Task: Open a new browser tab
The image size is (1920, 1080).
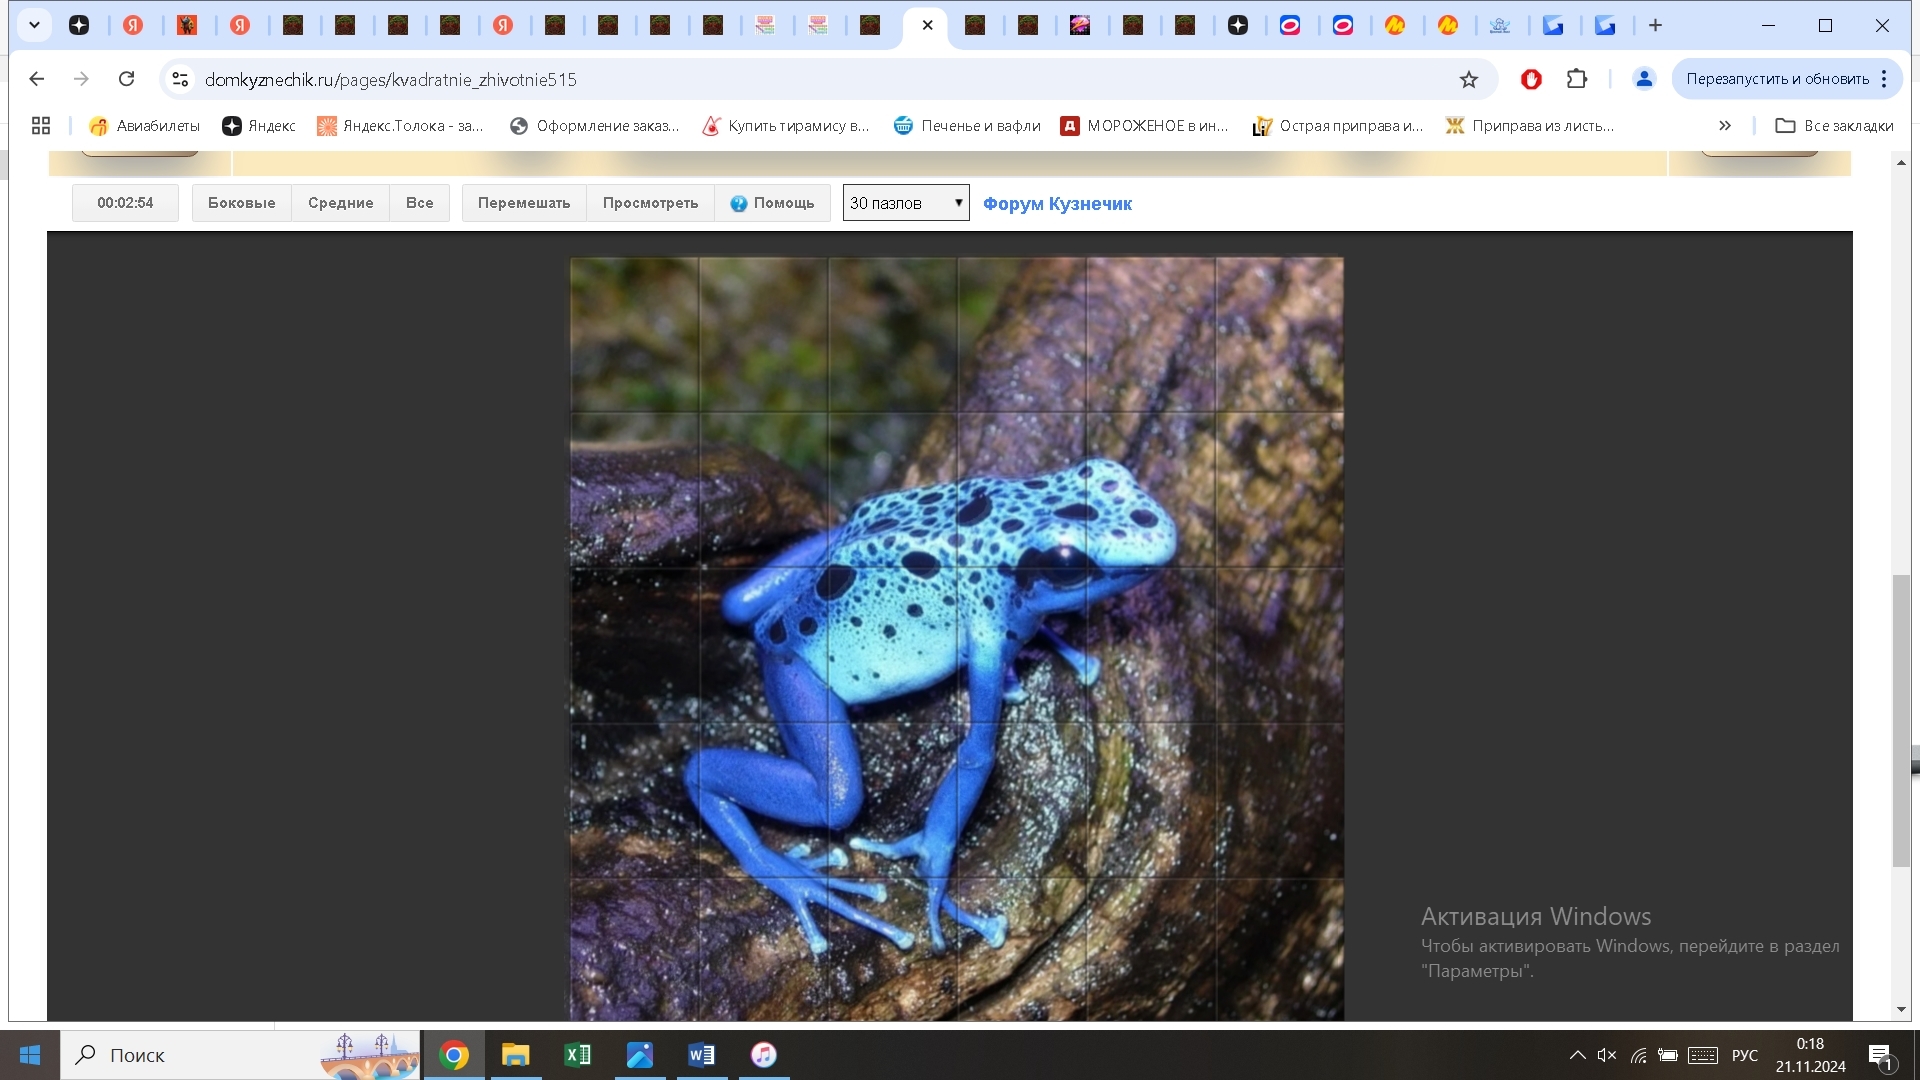Action: [x=1655, y=25]
